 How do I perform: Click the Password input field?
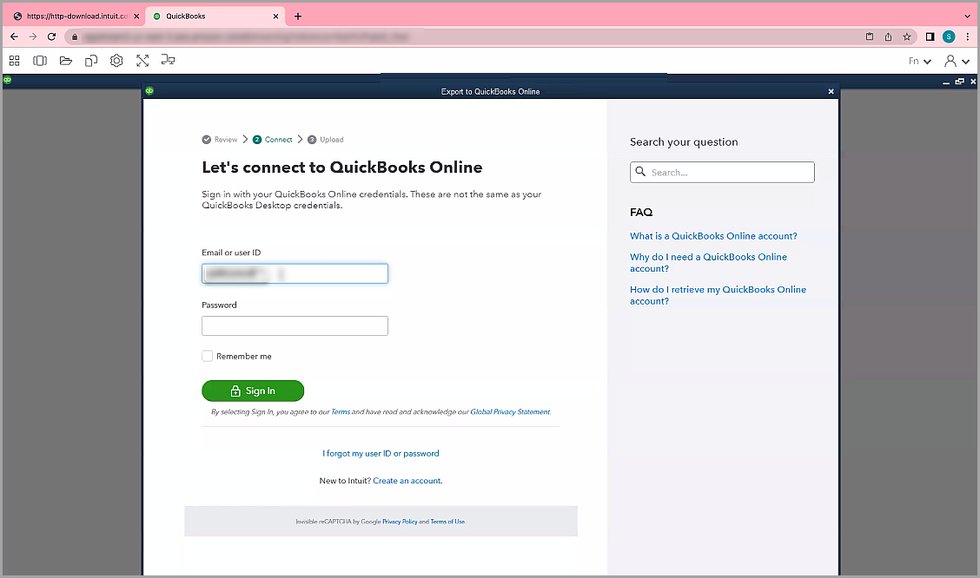pos(294,326)
